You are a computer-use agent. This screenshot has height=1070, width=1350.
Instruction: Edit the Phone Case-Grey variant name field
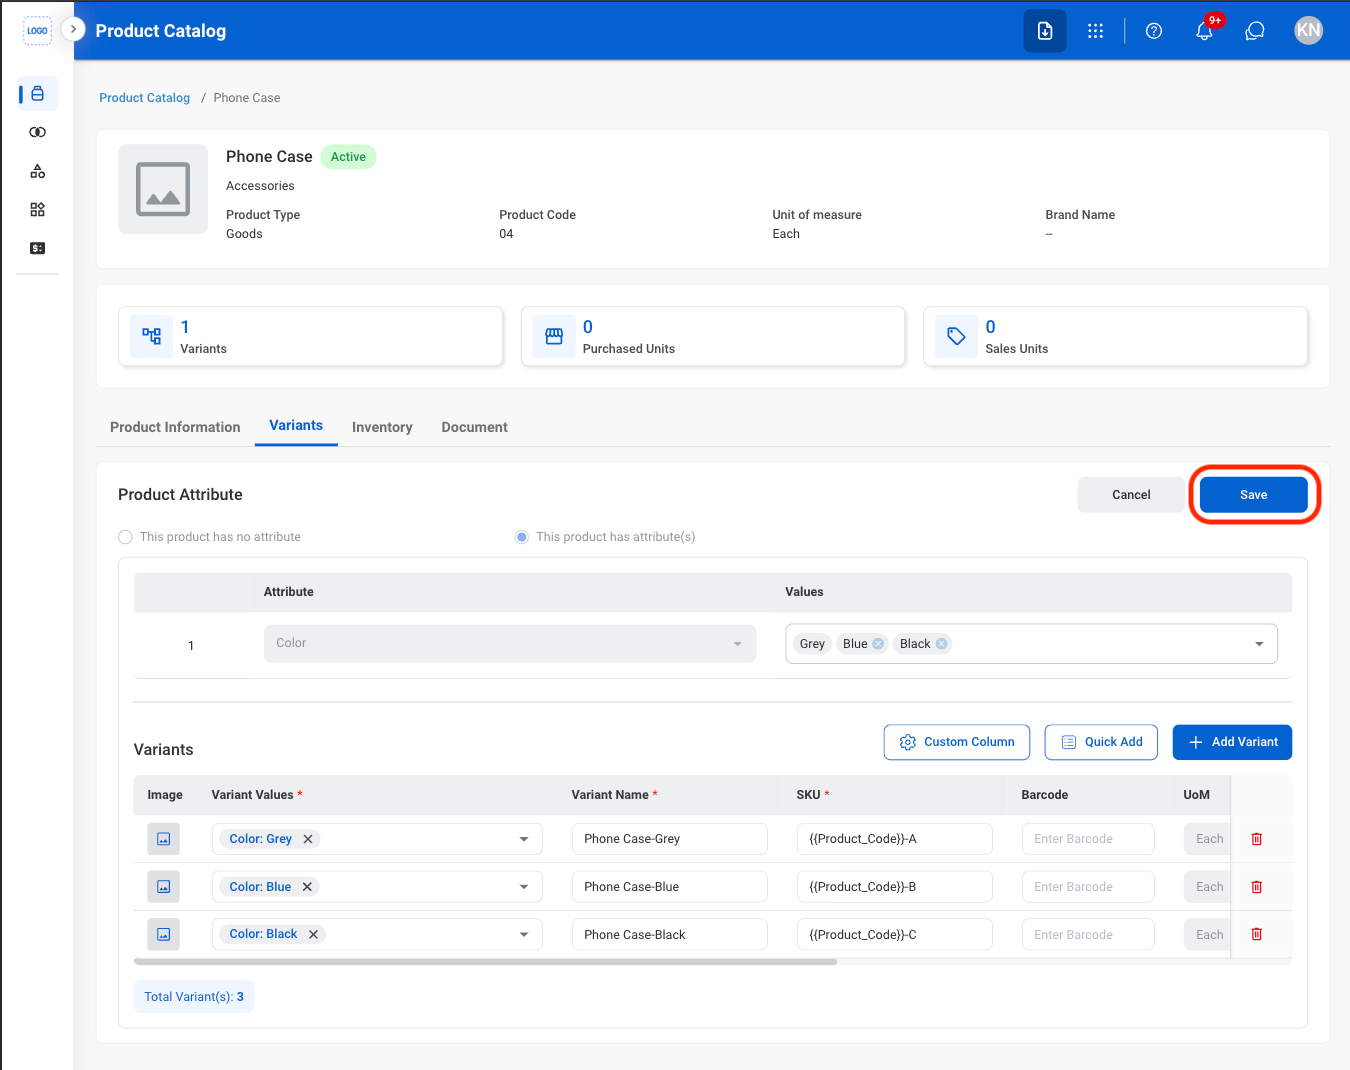(x=670, y=839)
